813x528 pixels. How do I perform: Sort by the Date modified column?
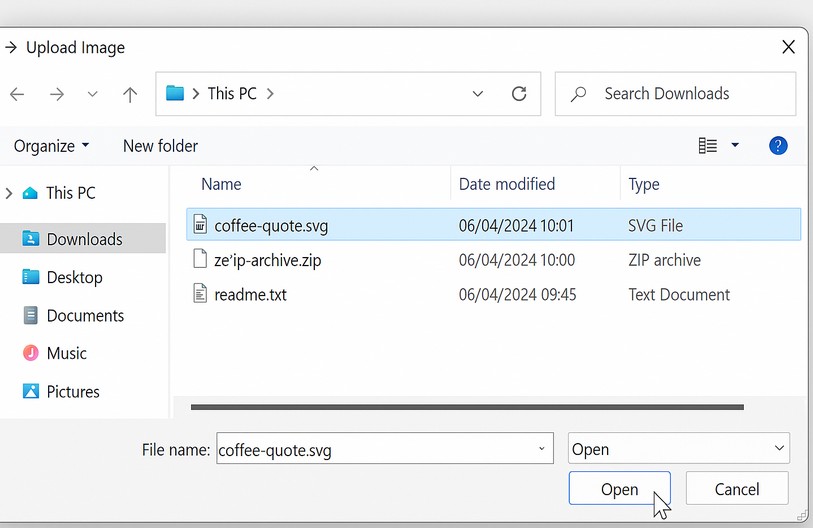[507, 184]
